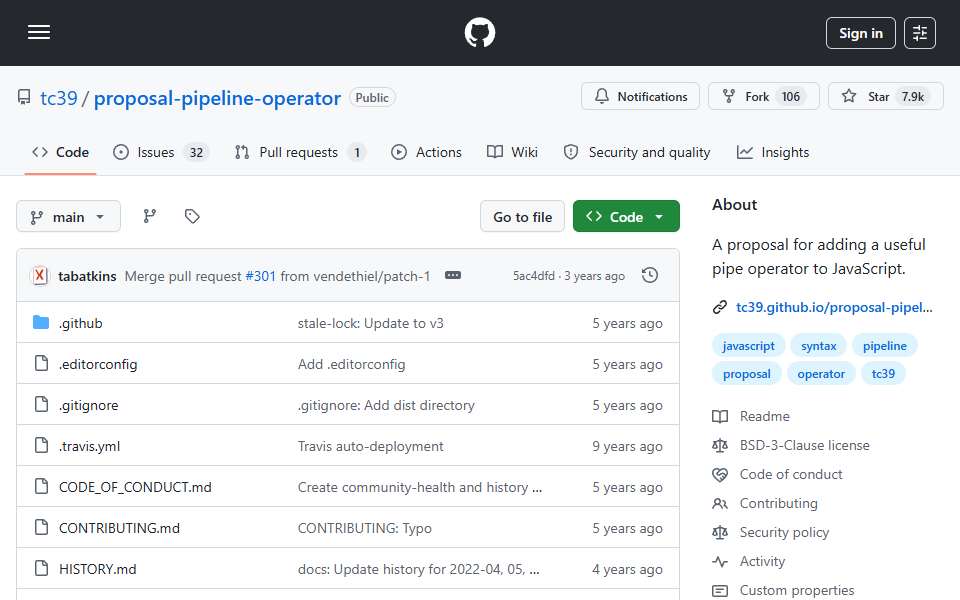960x600 pixels.
Task: Click the heart icon for Code of conduct
Action: 720,474
